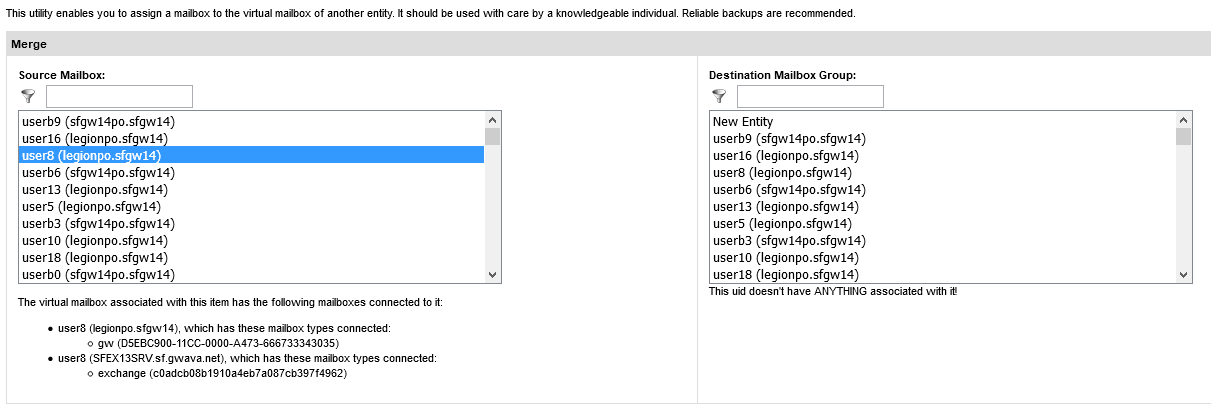Screen dimensions: 1211x414
Task: Choose user13 in Source Mailbox list
Action: [95, 190]
